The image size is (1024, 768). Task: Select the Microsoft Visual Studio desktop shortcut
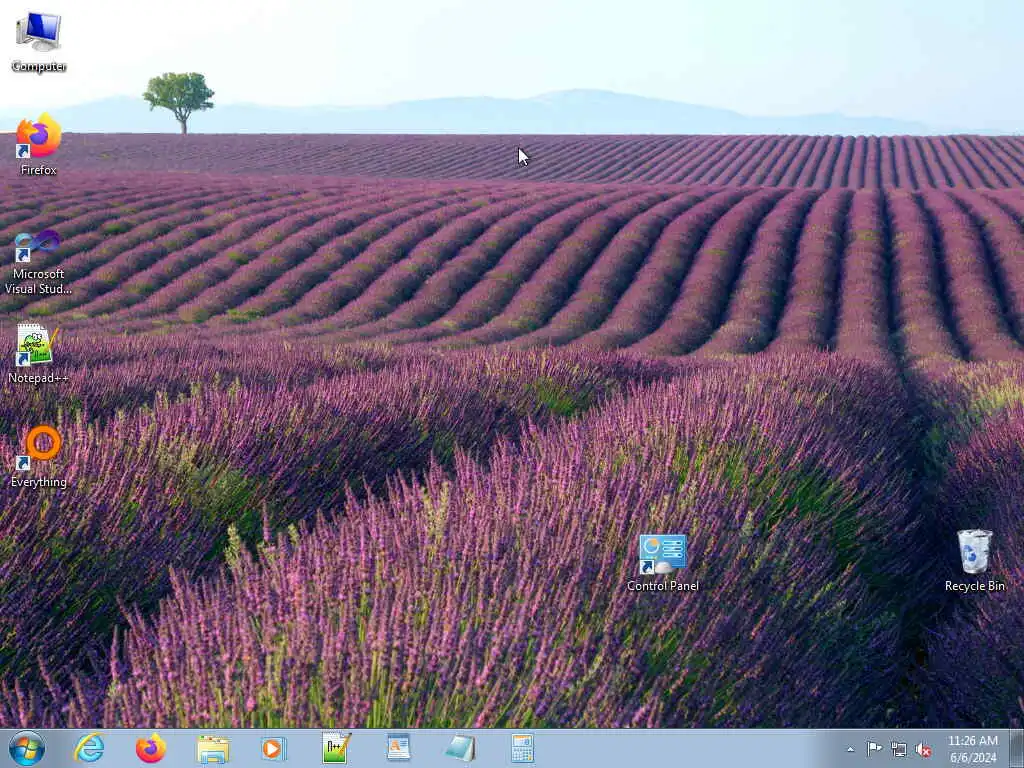39,262
